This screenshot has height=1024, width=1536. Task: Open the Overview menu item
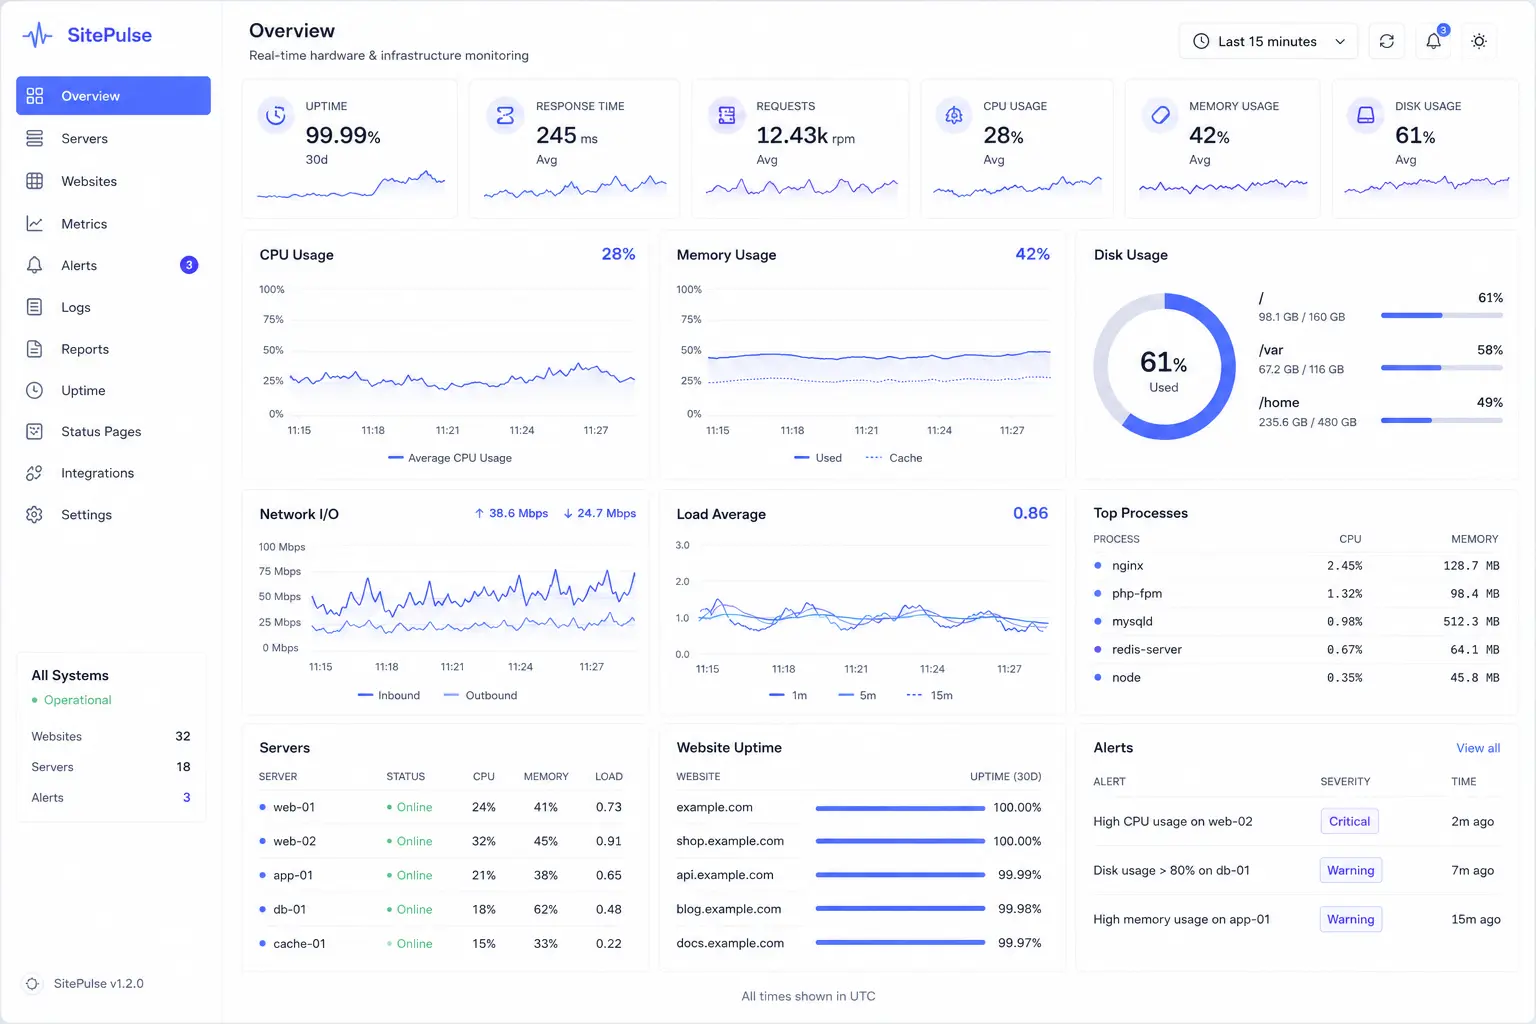click(113, 96)
